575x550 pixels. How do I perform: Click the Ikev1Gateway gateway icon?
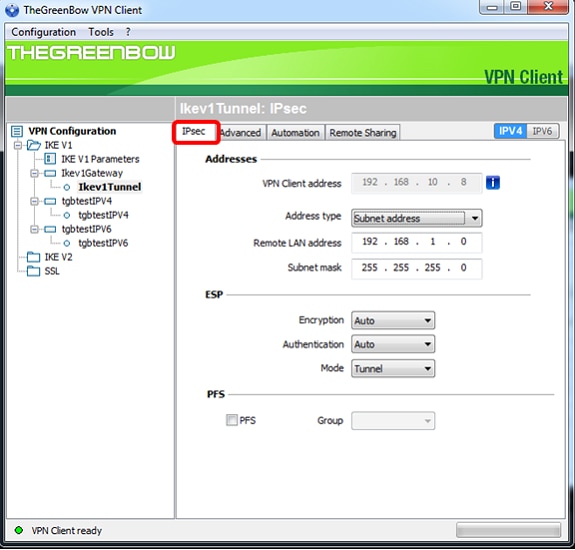(x=50, y=173)
